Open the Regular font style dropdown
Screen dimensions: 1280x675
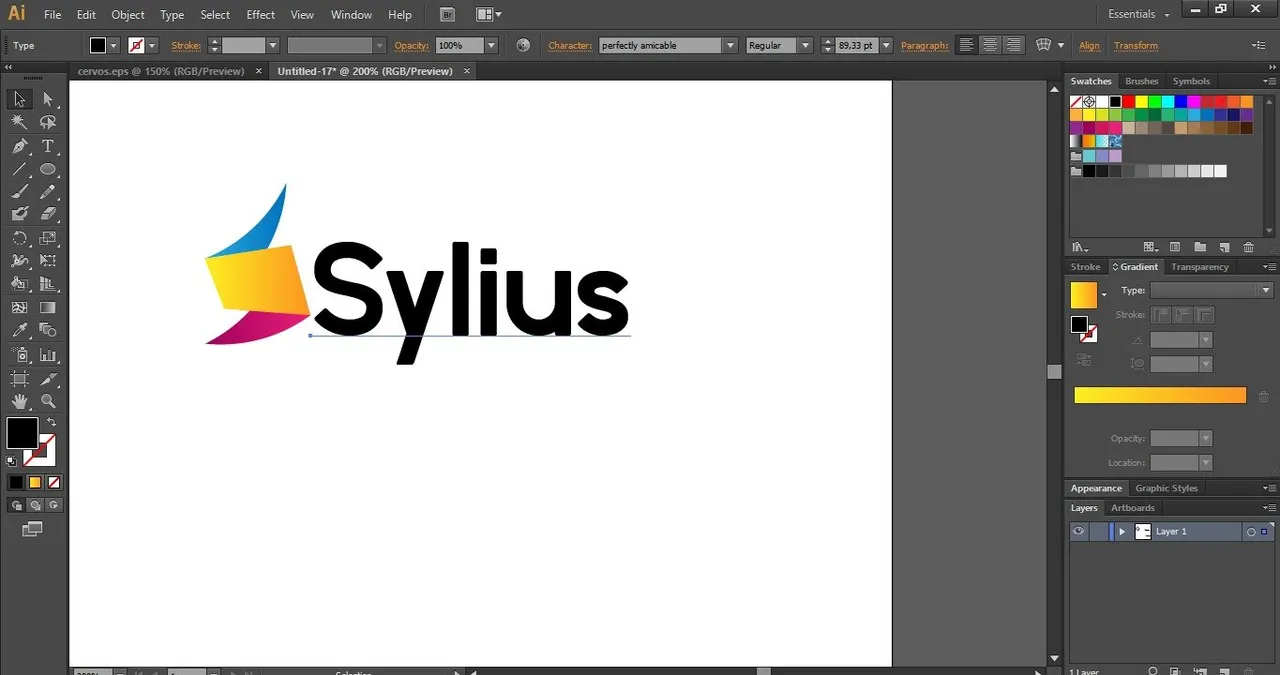[804, 45]
